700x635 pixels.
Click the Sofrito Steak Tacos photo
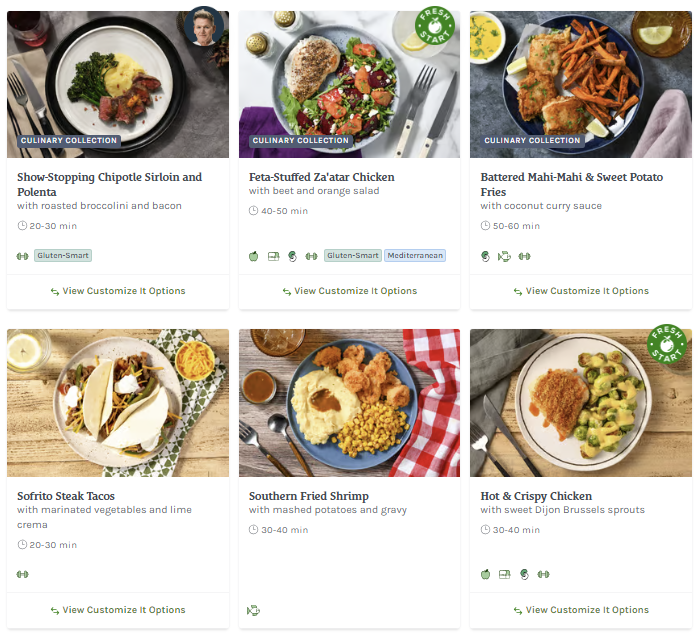(x=118, y=402)
